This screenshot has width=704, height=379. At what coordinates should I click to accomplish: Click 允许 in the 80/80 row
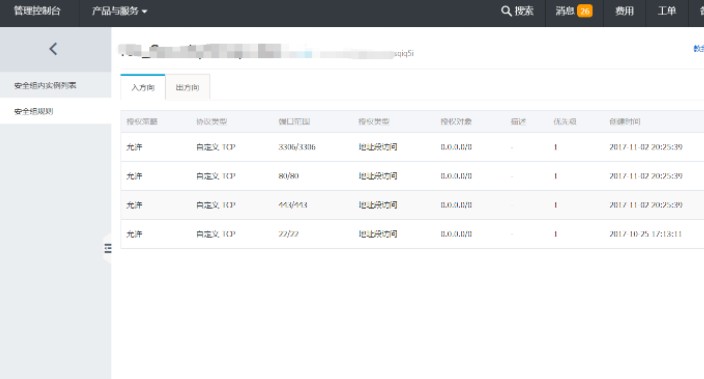134,176
